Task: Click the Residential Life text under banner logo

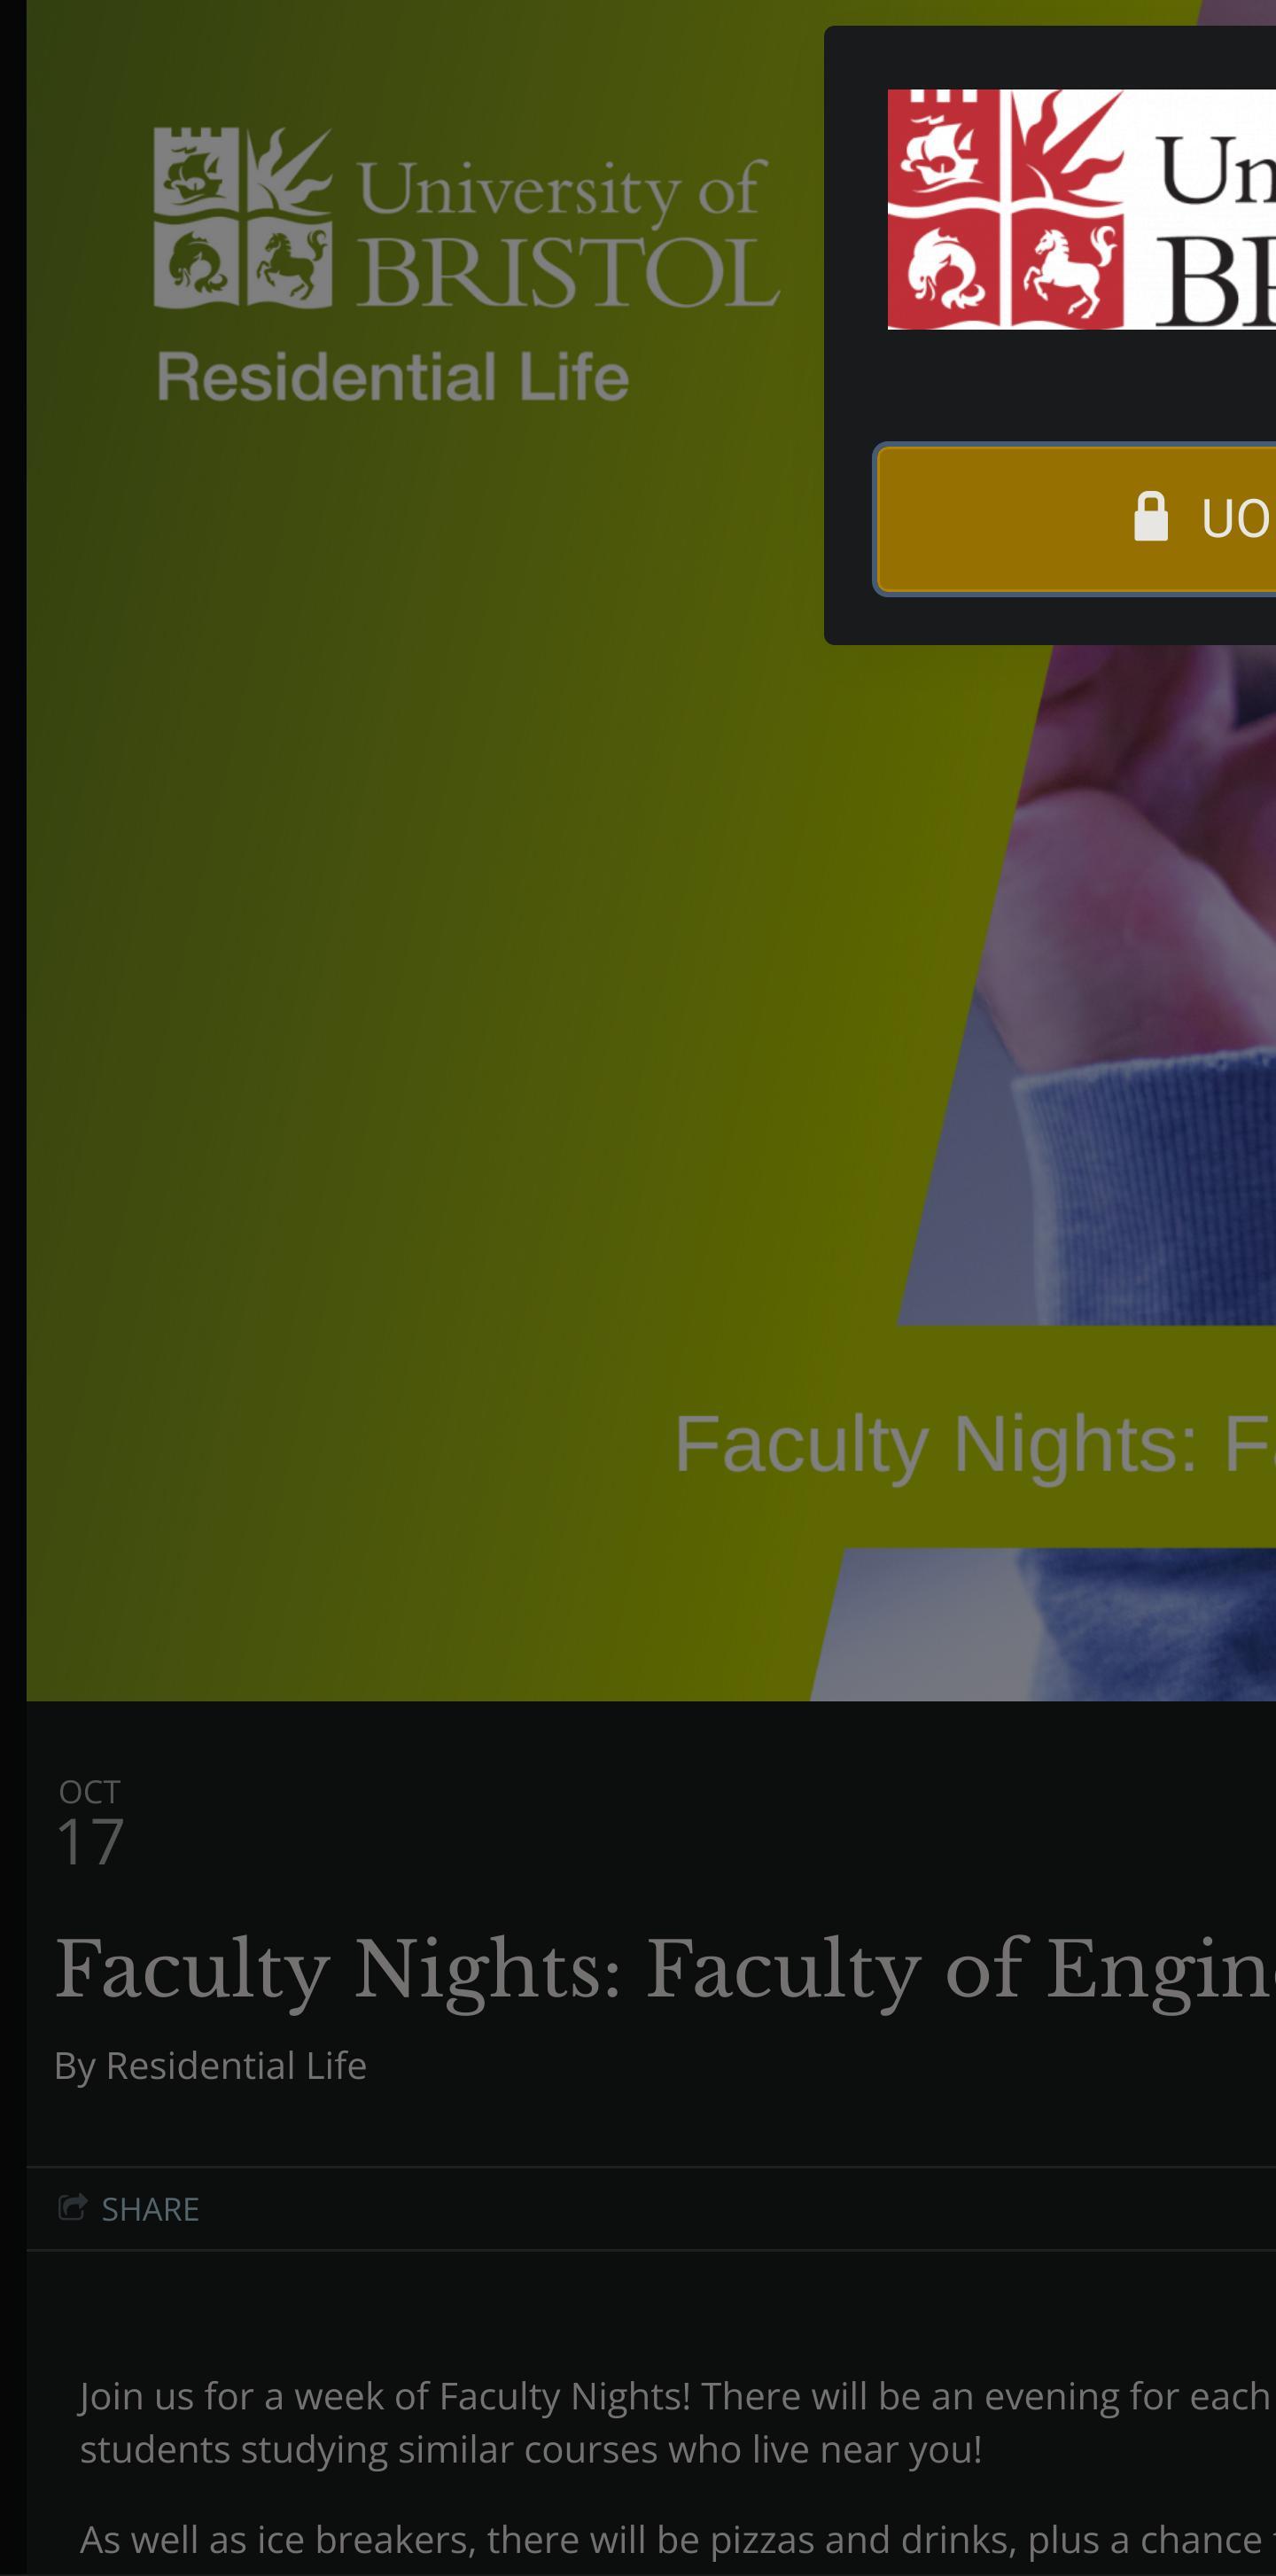Action: pyautogui.click(x=393, y=377)
